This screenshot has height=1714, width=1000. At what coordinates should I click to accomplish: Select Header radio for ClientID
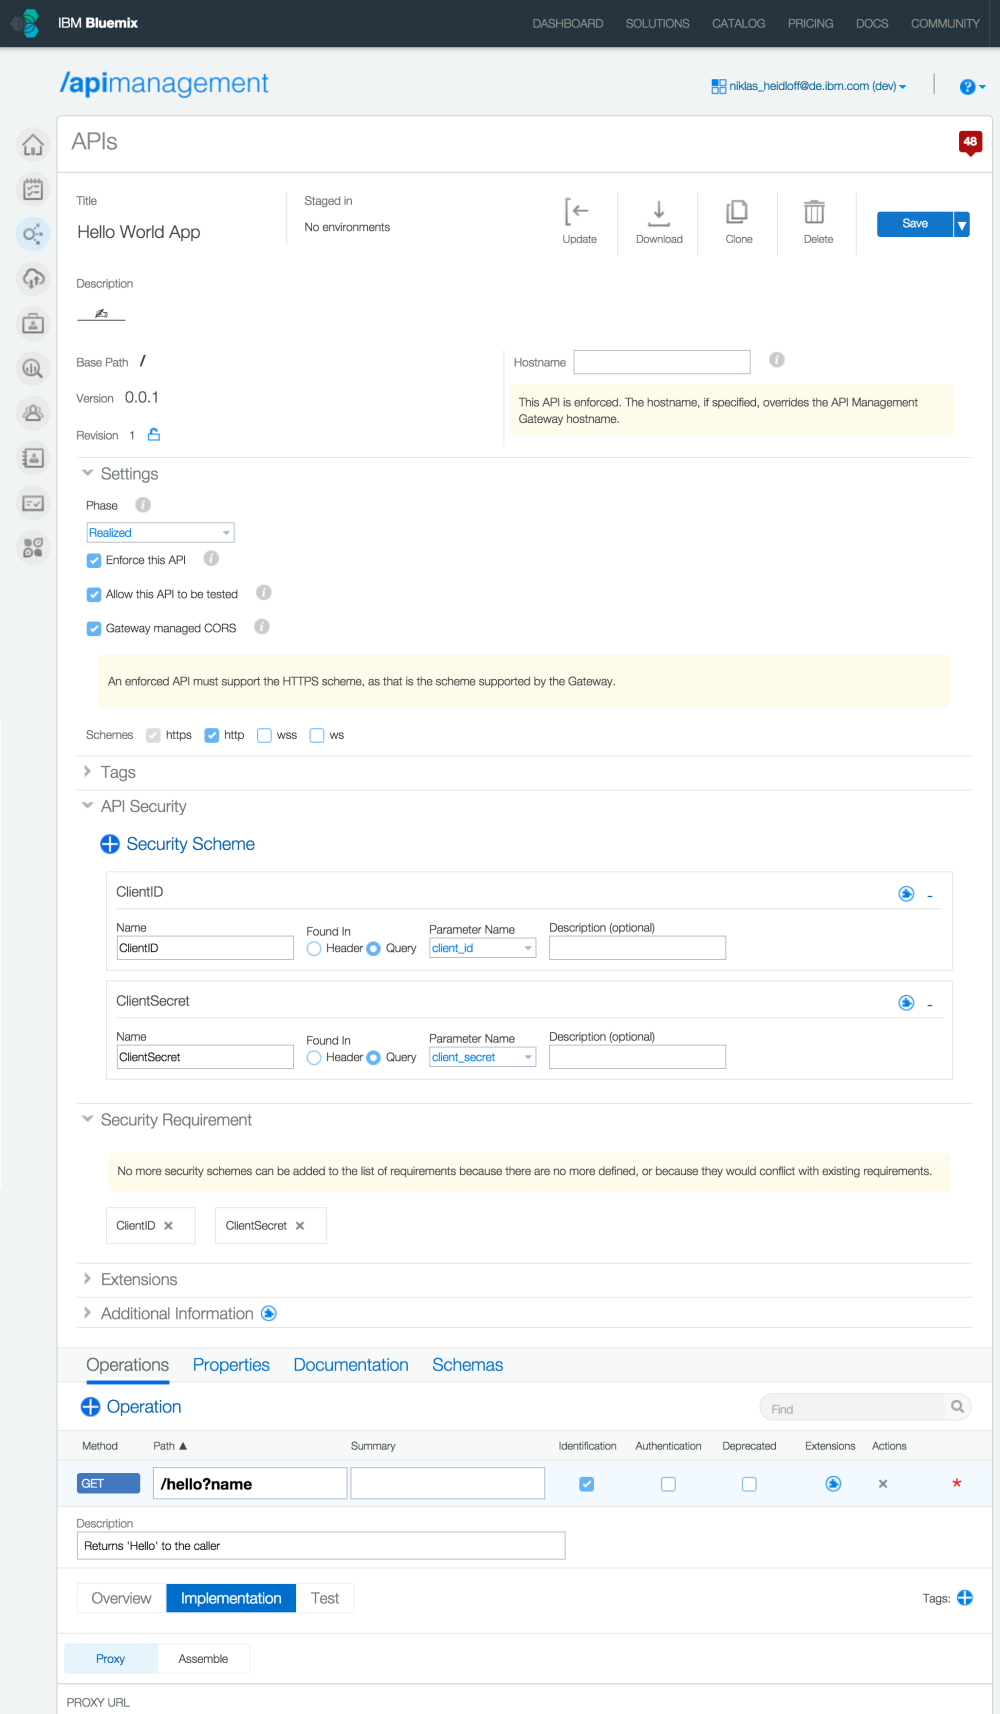(314, 949)
